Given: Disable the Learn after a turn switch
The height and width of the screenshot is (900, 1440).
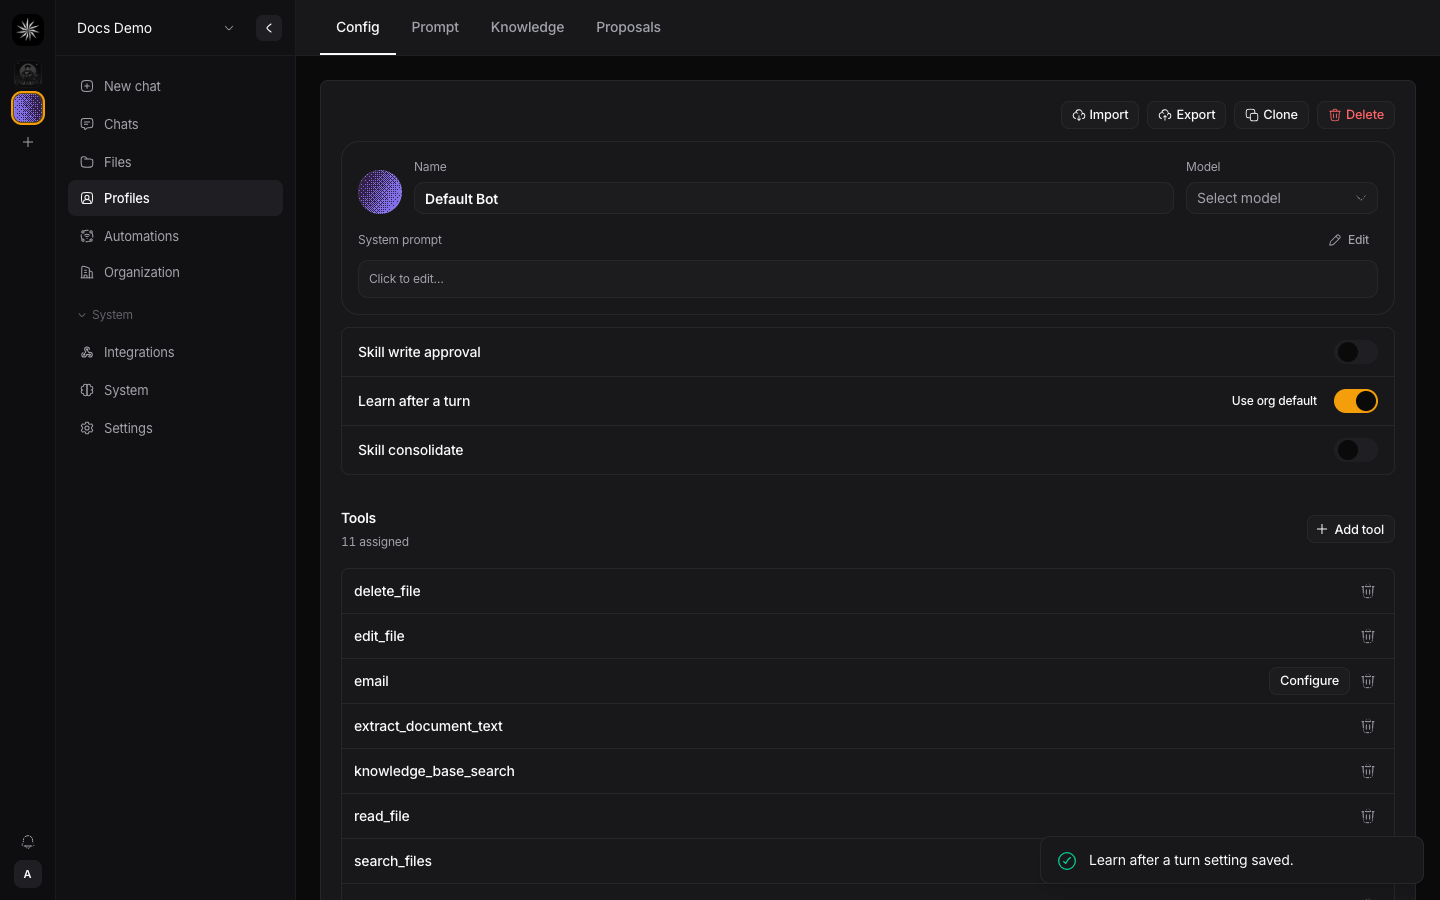Looking at the screenshot, I should 1356,401.
